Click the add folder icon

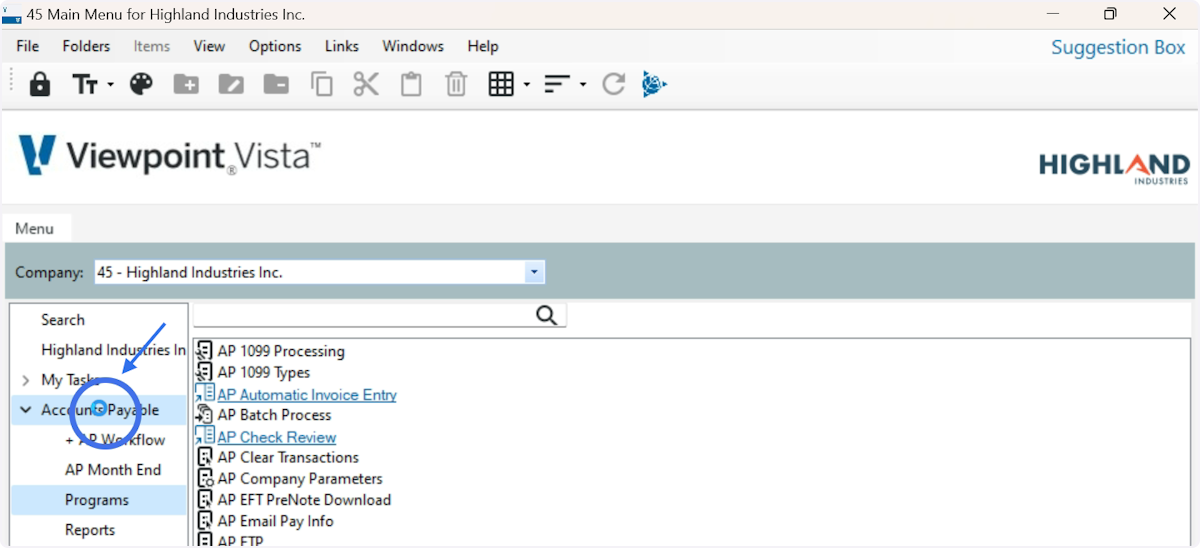point(186,85)
